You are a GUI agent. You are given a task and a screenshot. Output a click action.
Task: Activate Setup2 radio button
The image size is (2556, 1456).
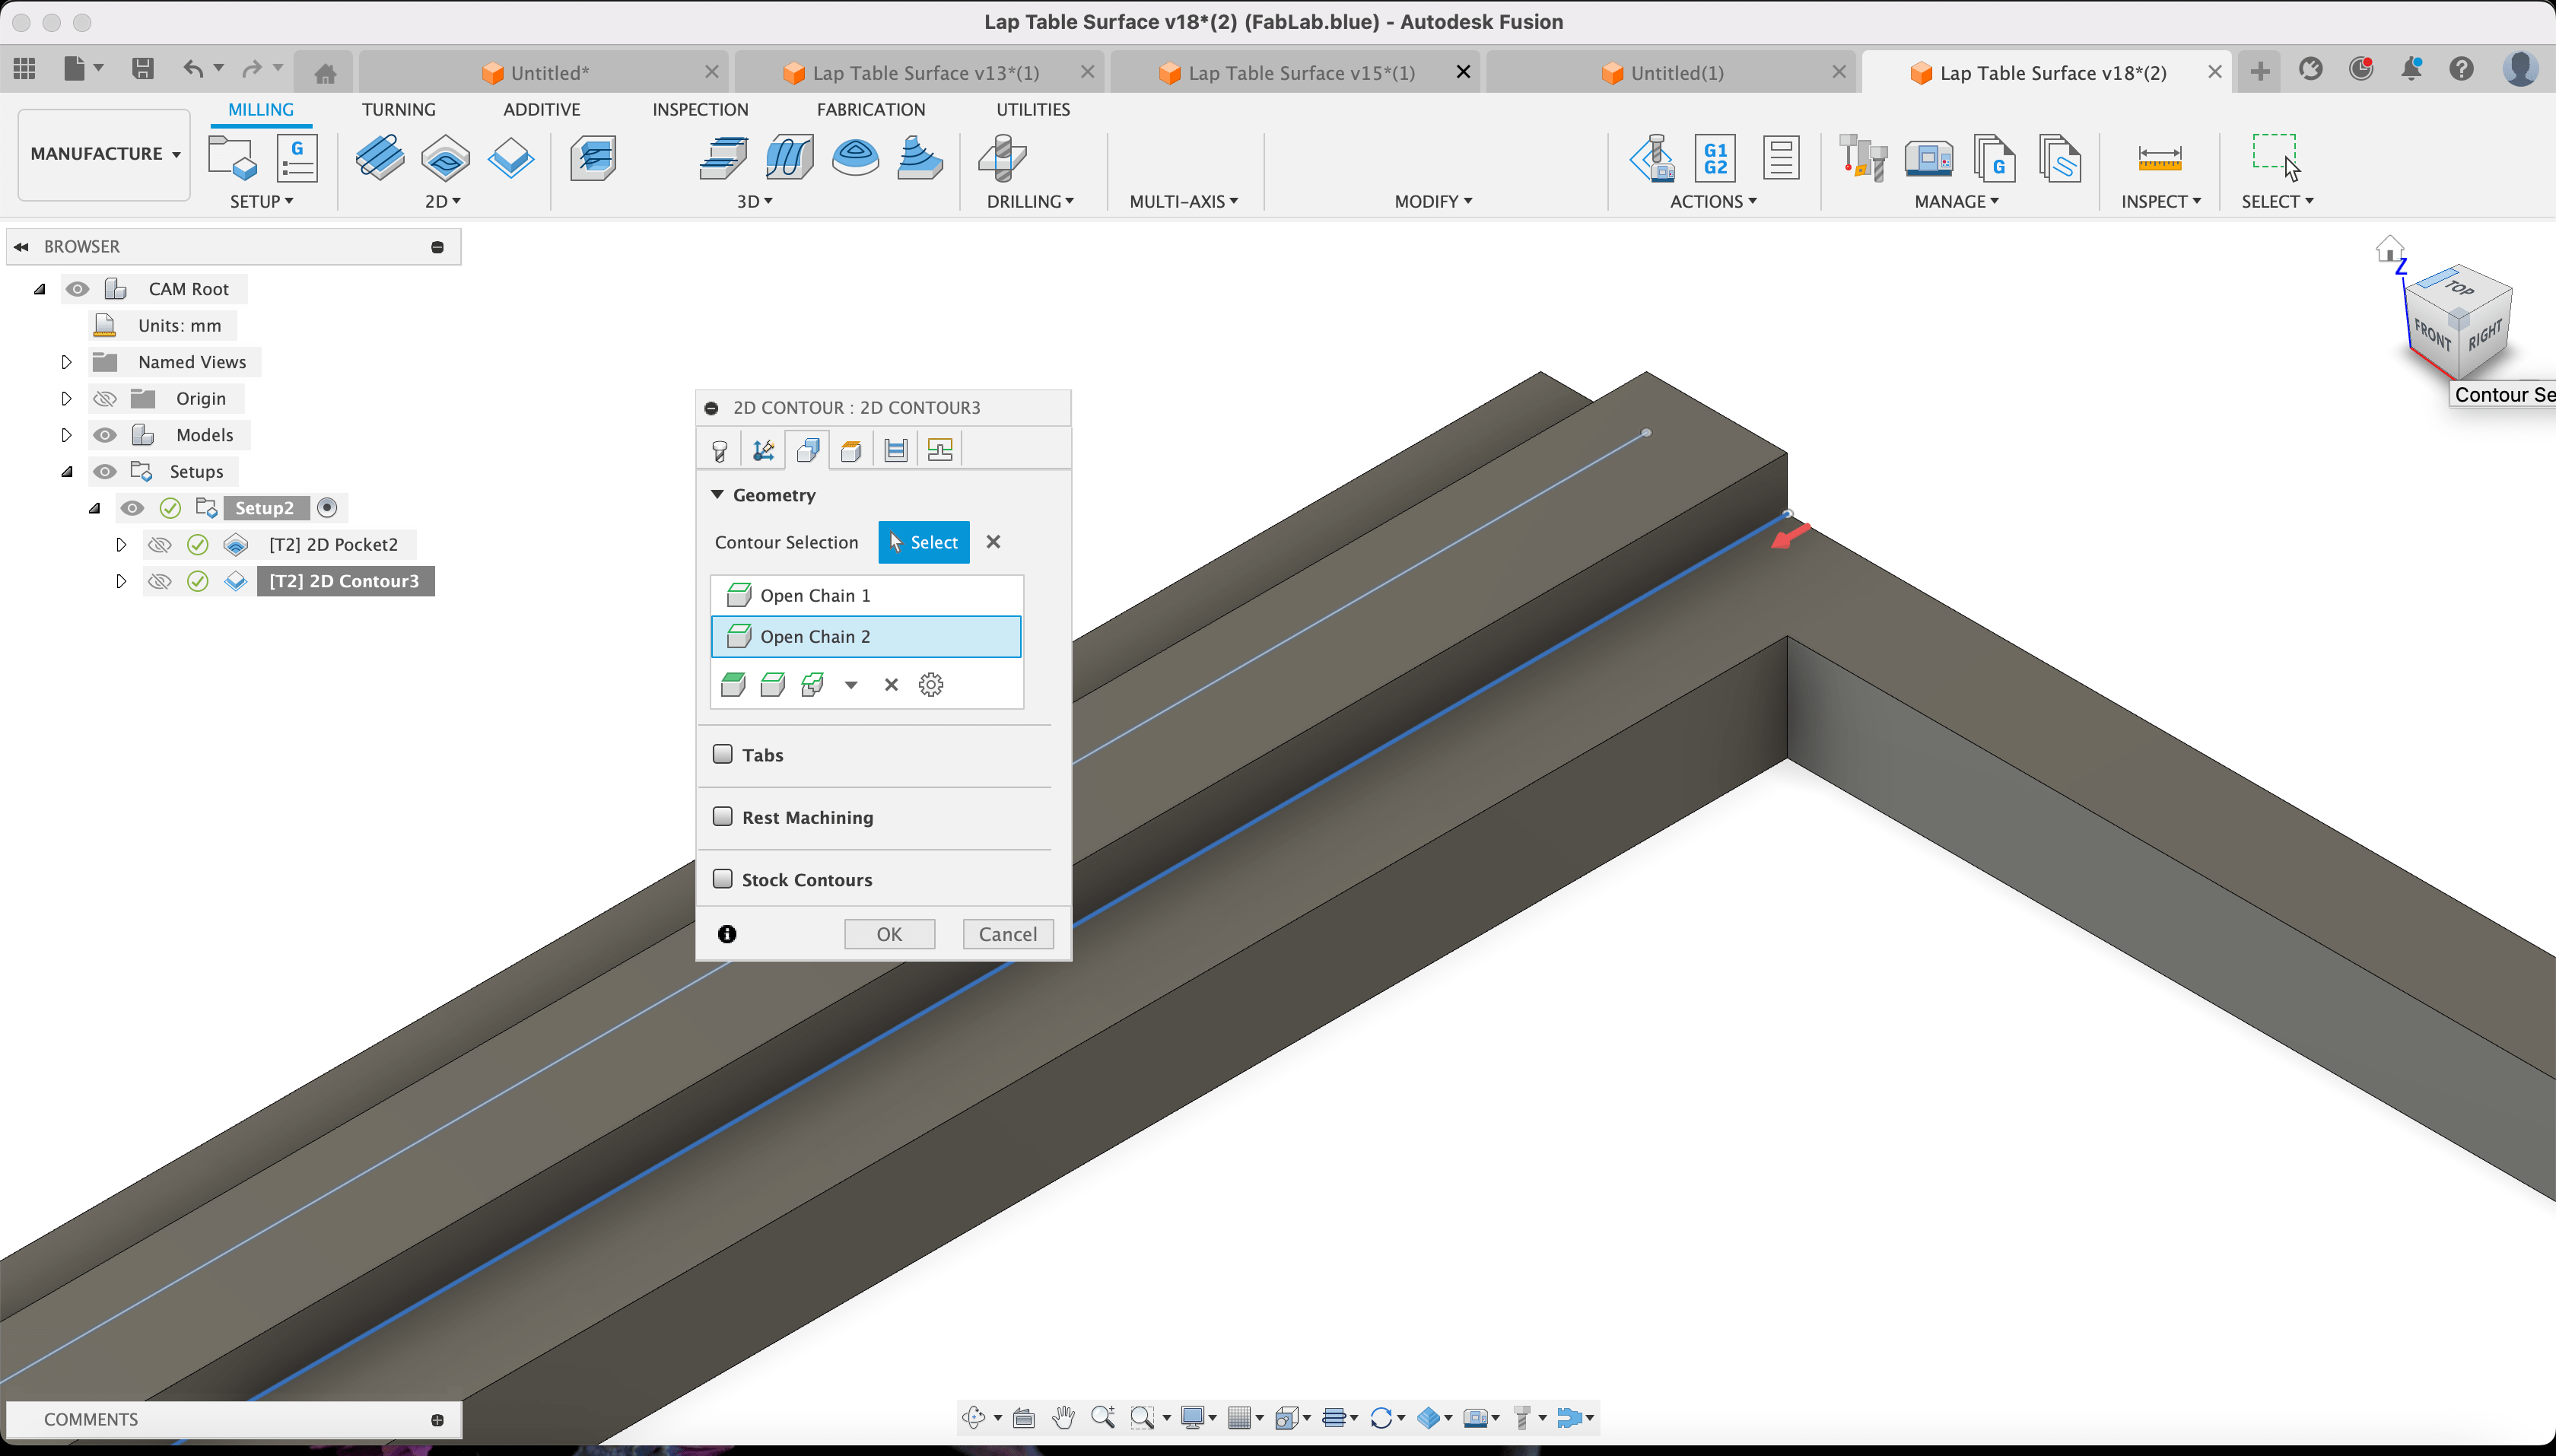click(327, 508)
